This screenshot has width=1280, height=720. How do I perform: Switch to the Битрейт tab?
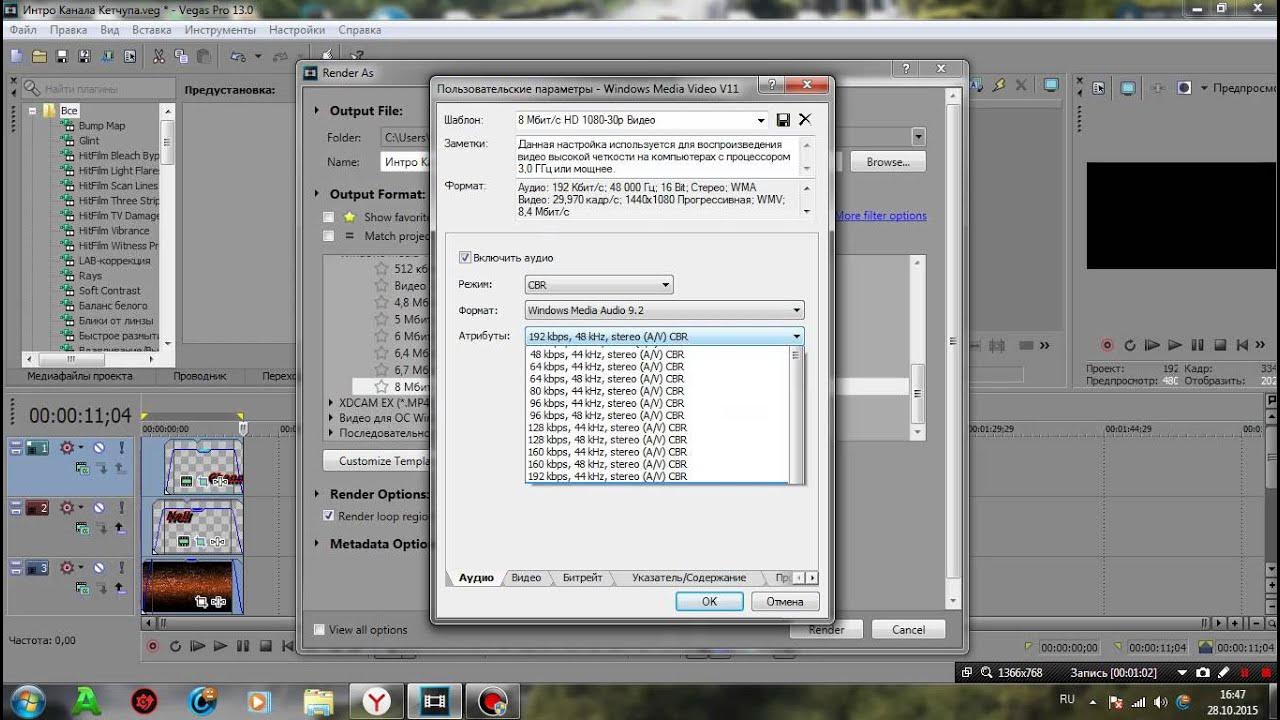[x=582, y=577]
